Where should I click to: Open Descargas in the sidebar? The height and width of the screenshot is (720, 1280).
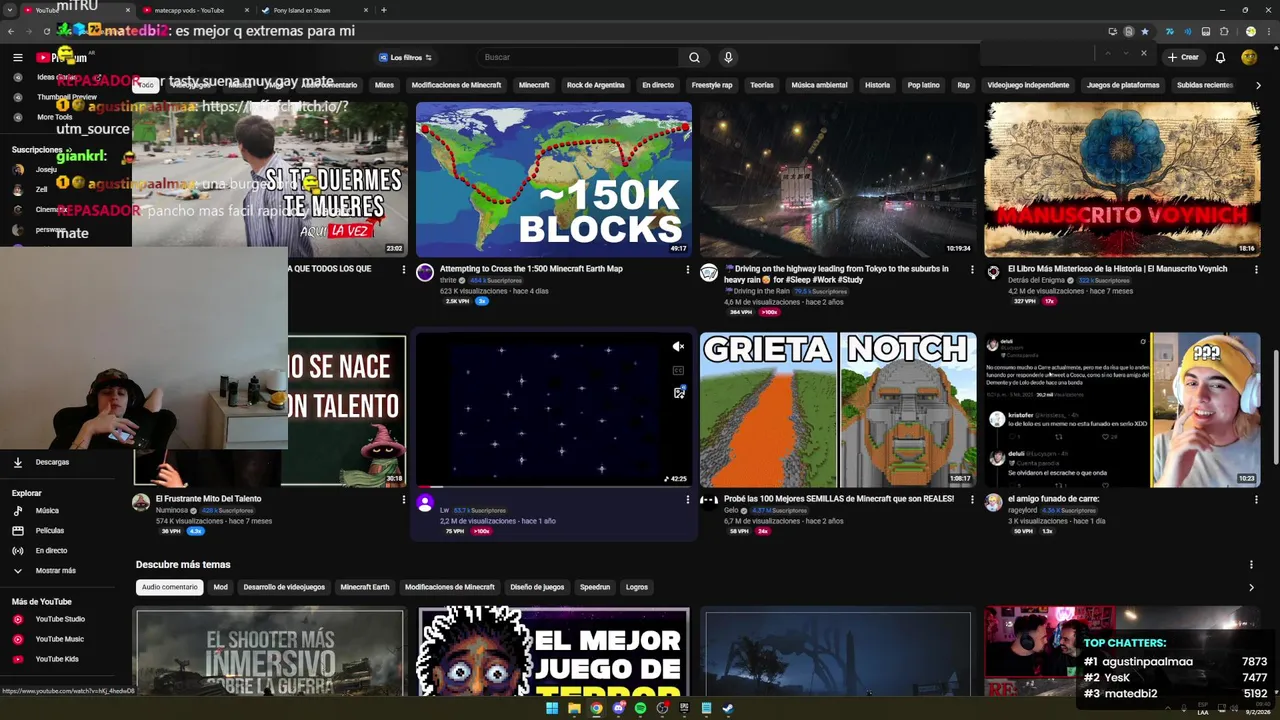point(52,462)
